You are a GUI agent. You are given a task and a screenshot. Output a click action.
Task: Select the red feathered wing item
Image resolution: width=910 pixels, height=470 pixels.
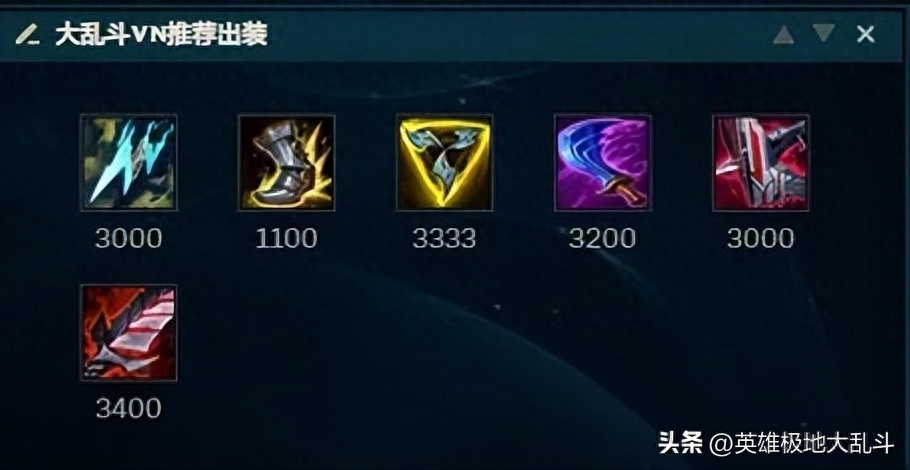129,332
